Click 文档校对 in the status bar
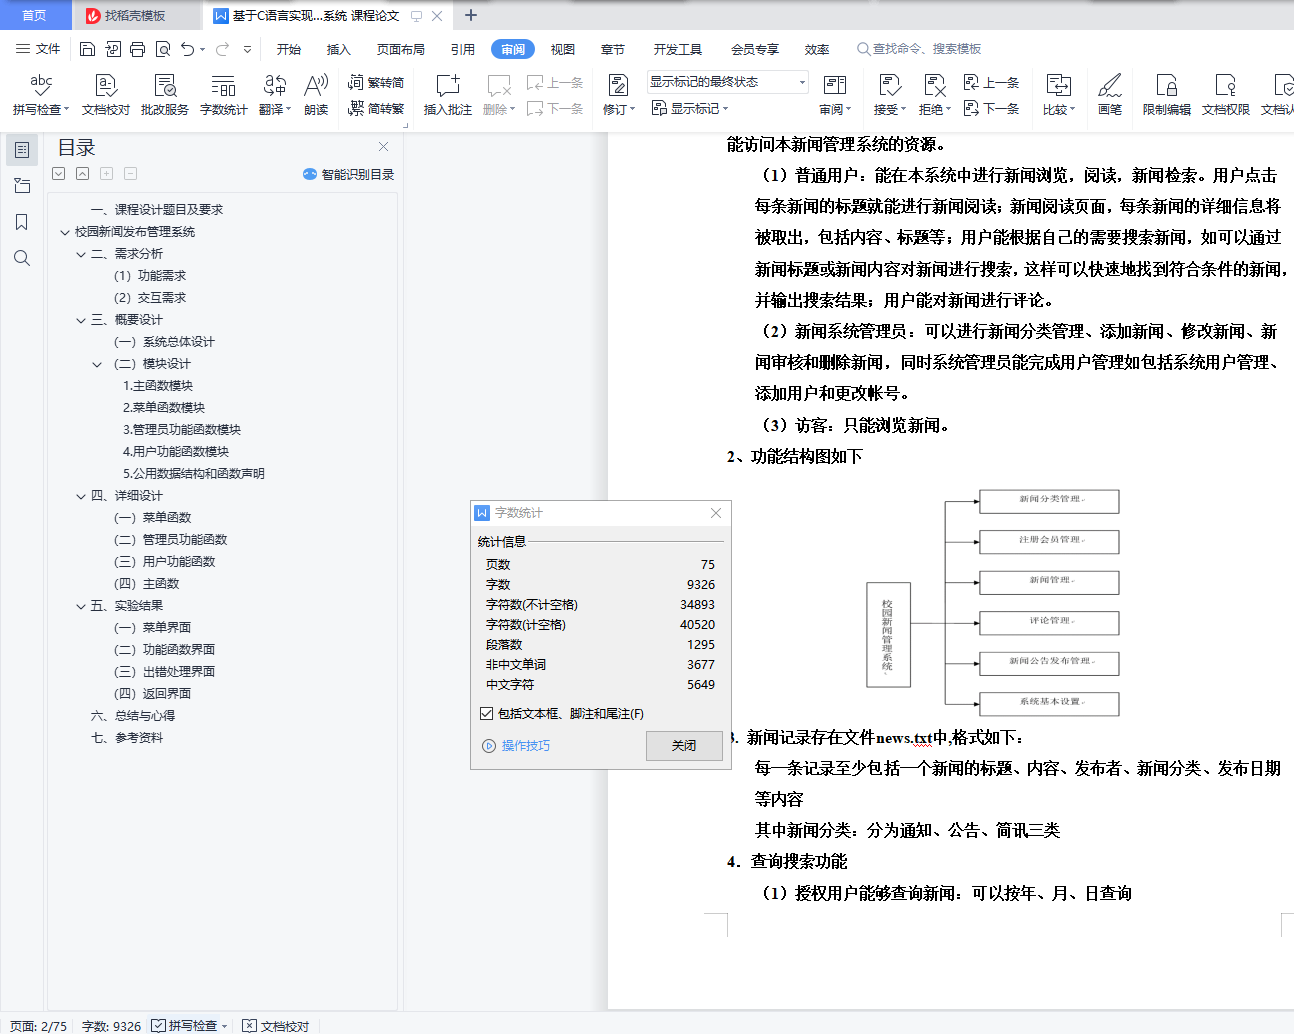 [276, 1026]
